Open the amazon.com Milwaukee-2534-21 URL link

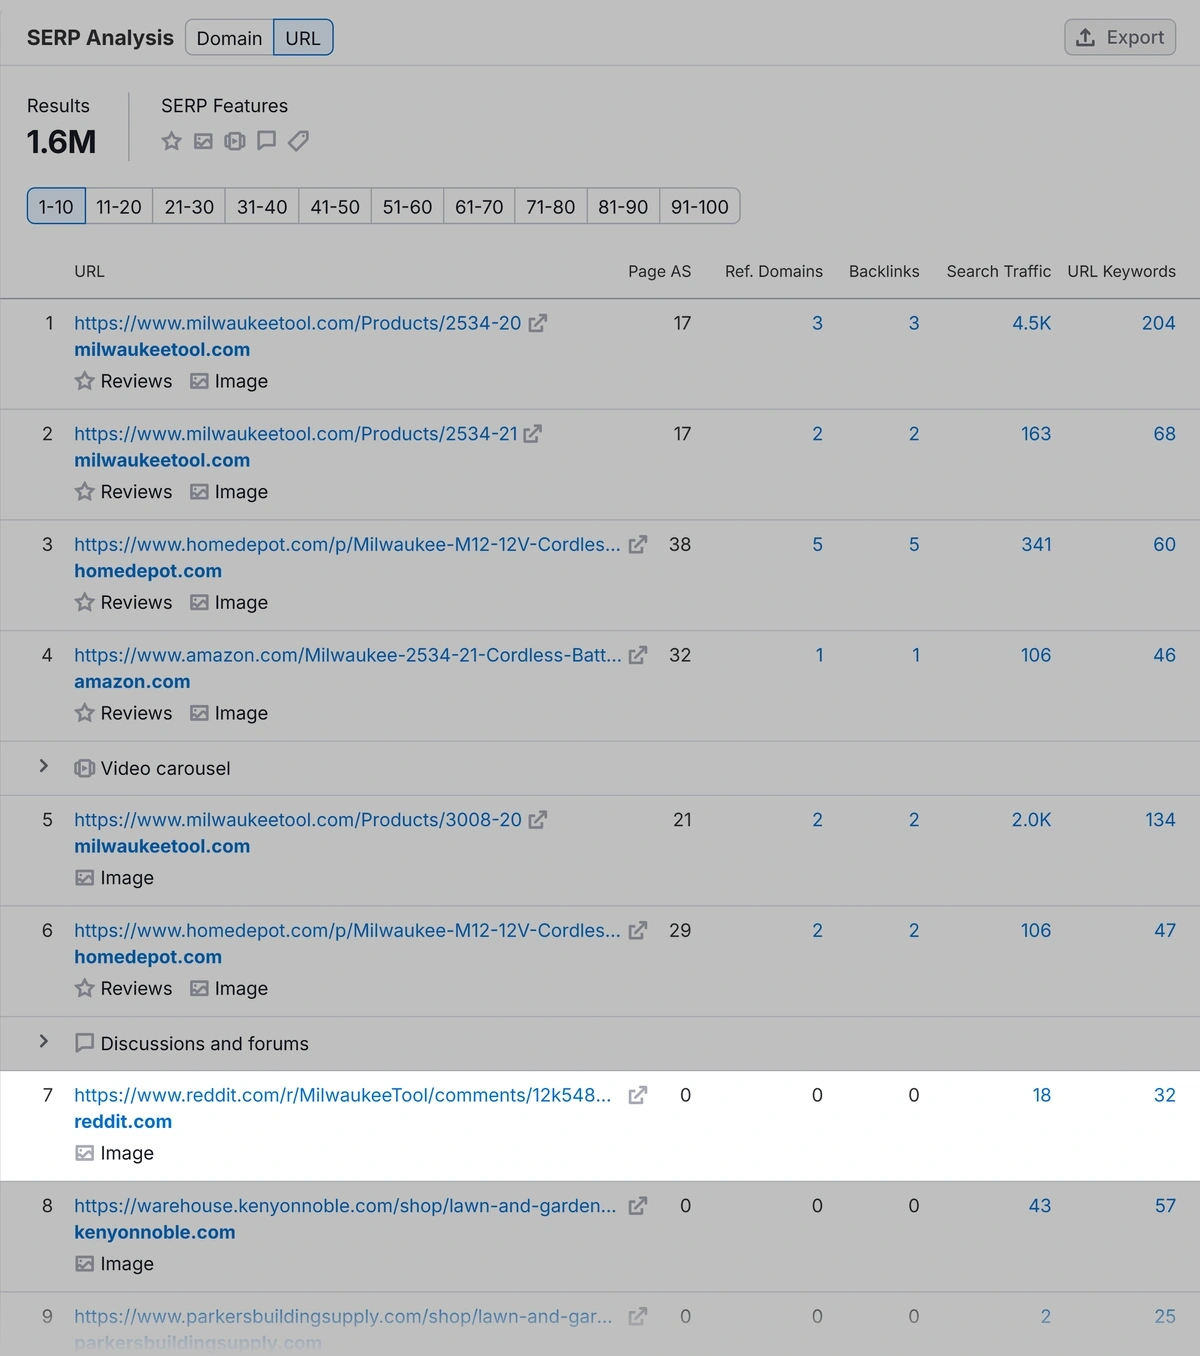[348, 655]
